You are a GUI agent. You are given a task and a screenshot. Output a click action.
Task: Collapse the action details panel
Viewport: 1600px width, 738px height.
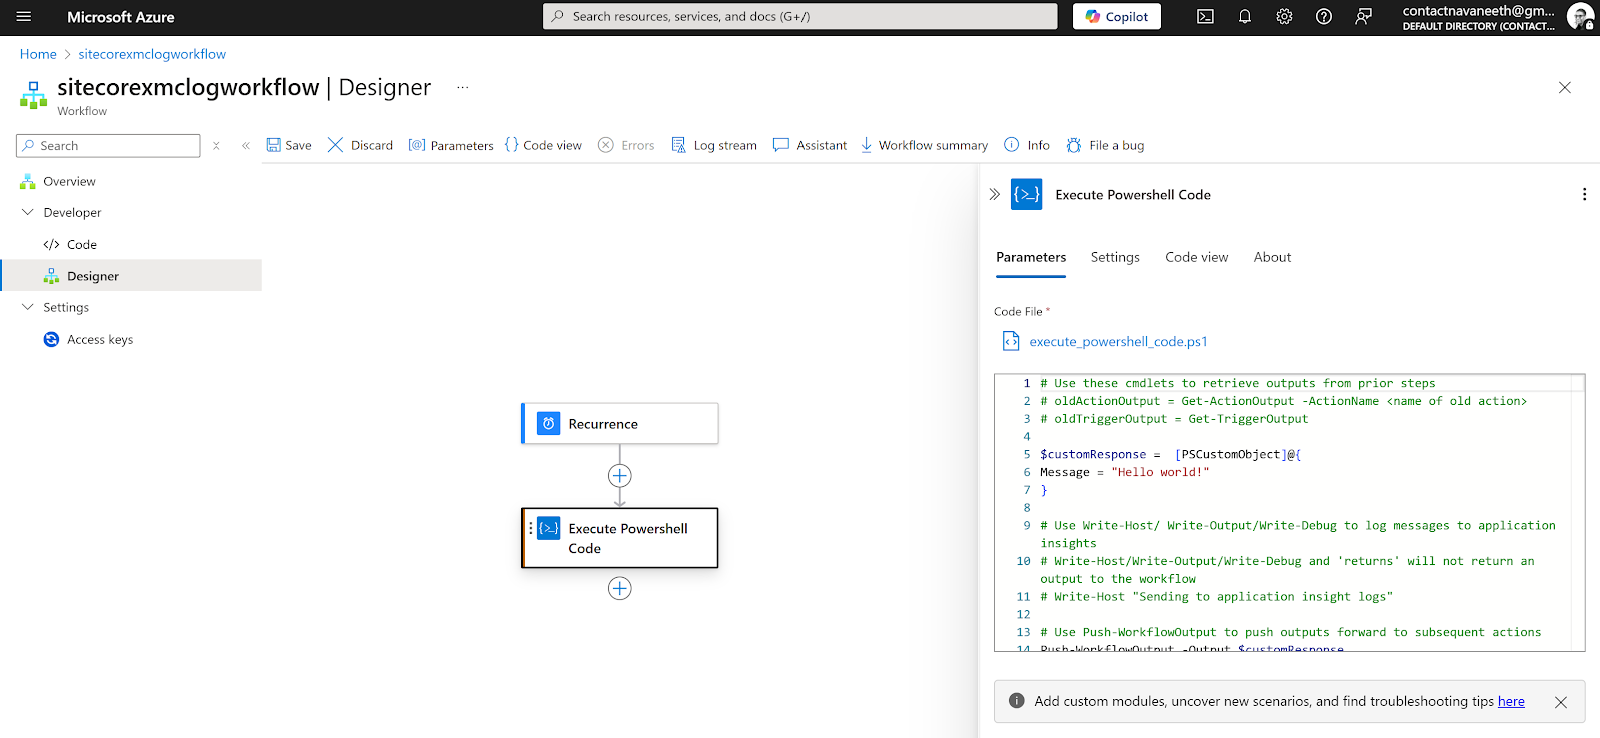994,194
